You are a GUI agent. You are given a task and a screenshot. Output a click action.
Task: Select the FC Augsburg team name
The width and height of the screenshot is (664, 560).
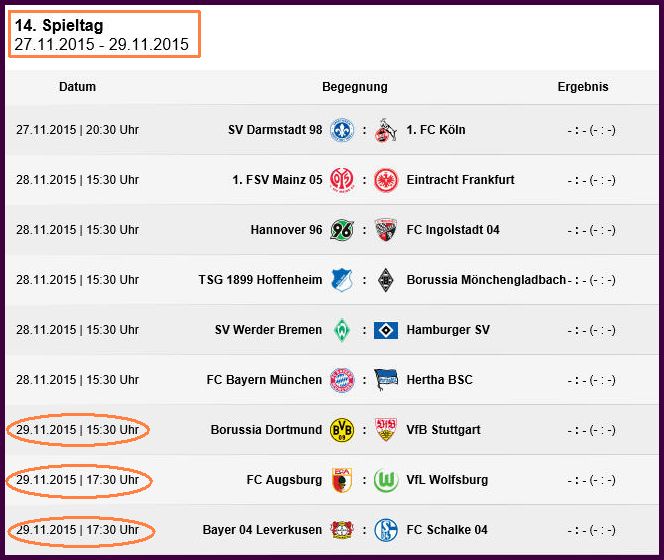[x=284, y=480]
